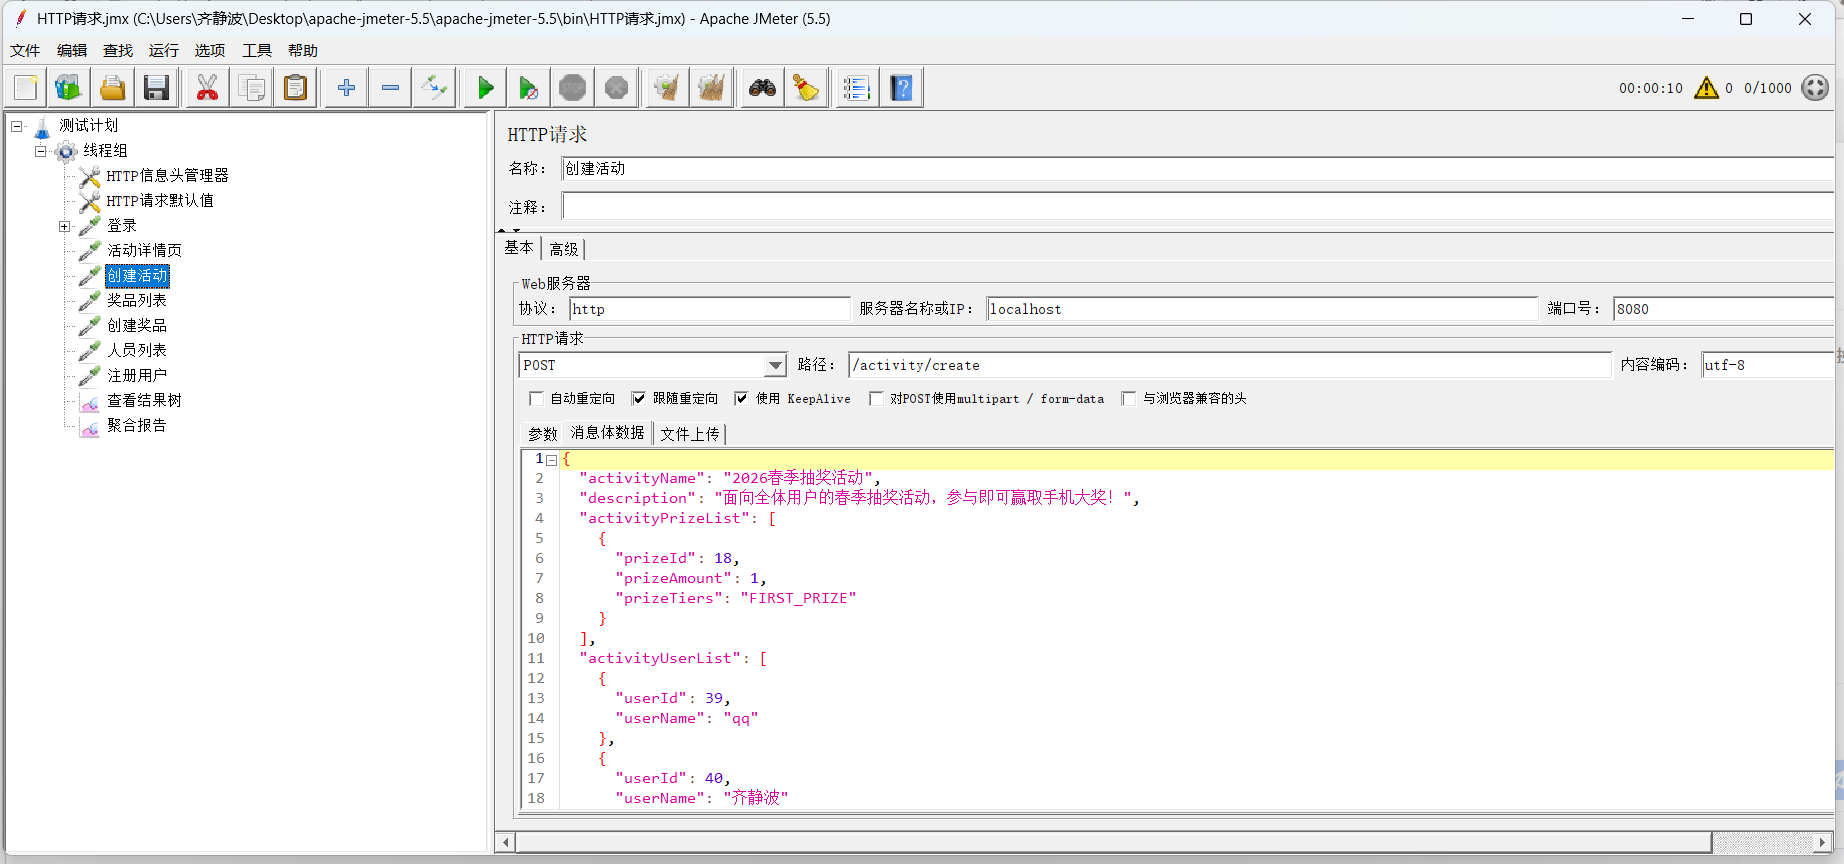Viewport: 1844px width, 864px height.
Task: Expand all tree nodes with plus icon
Action: click(x=346, y=88)
